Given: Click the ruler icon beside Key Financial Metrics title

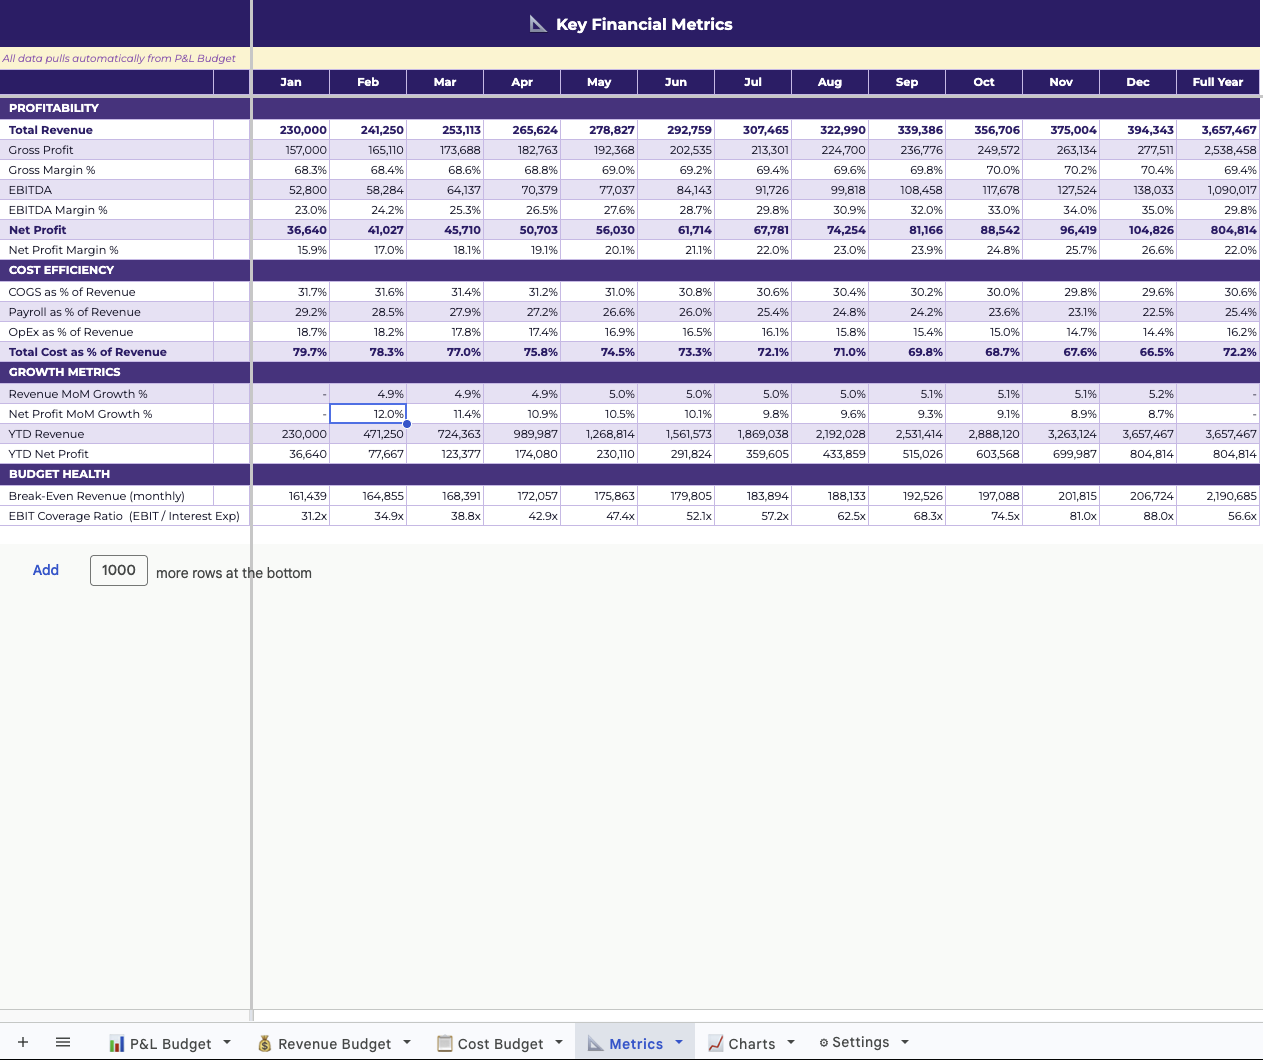Looking at the screenshot, I should point(538,23).
